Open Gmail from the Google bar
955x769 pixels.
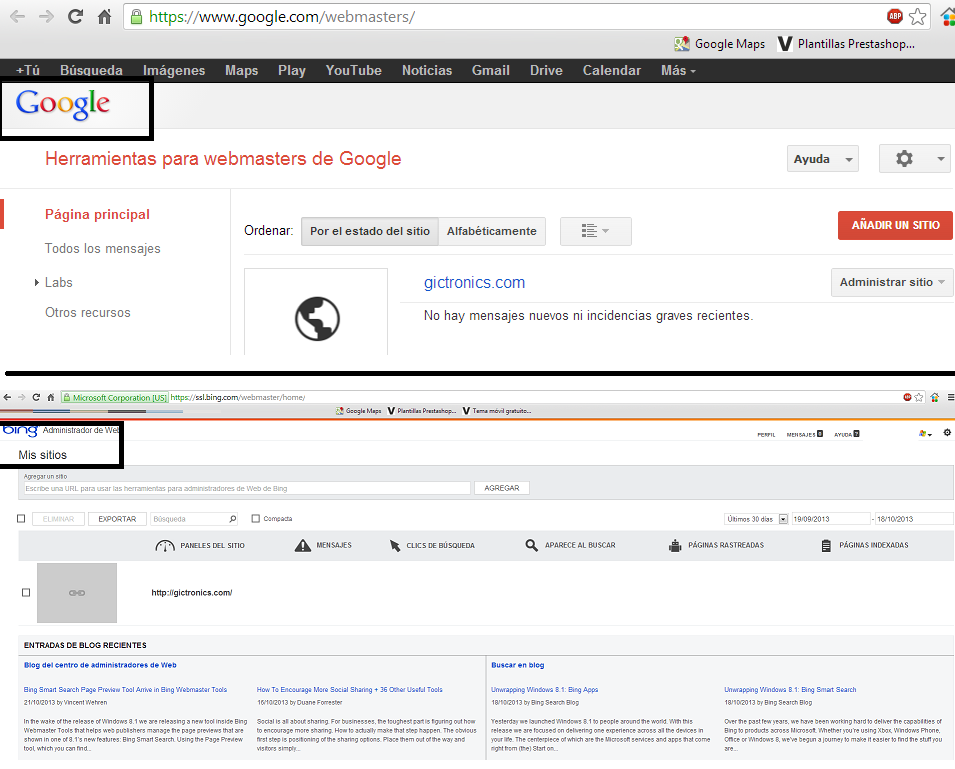point(490,71)
